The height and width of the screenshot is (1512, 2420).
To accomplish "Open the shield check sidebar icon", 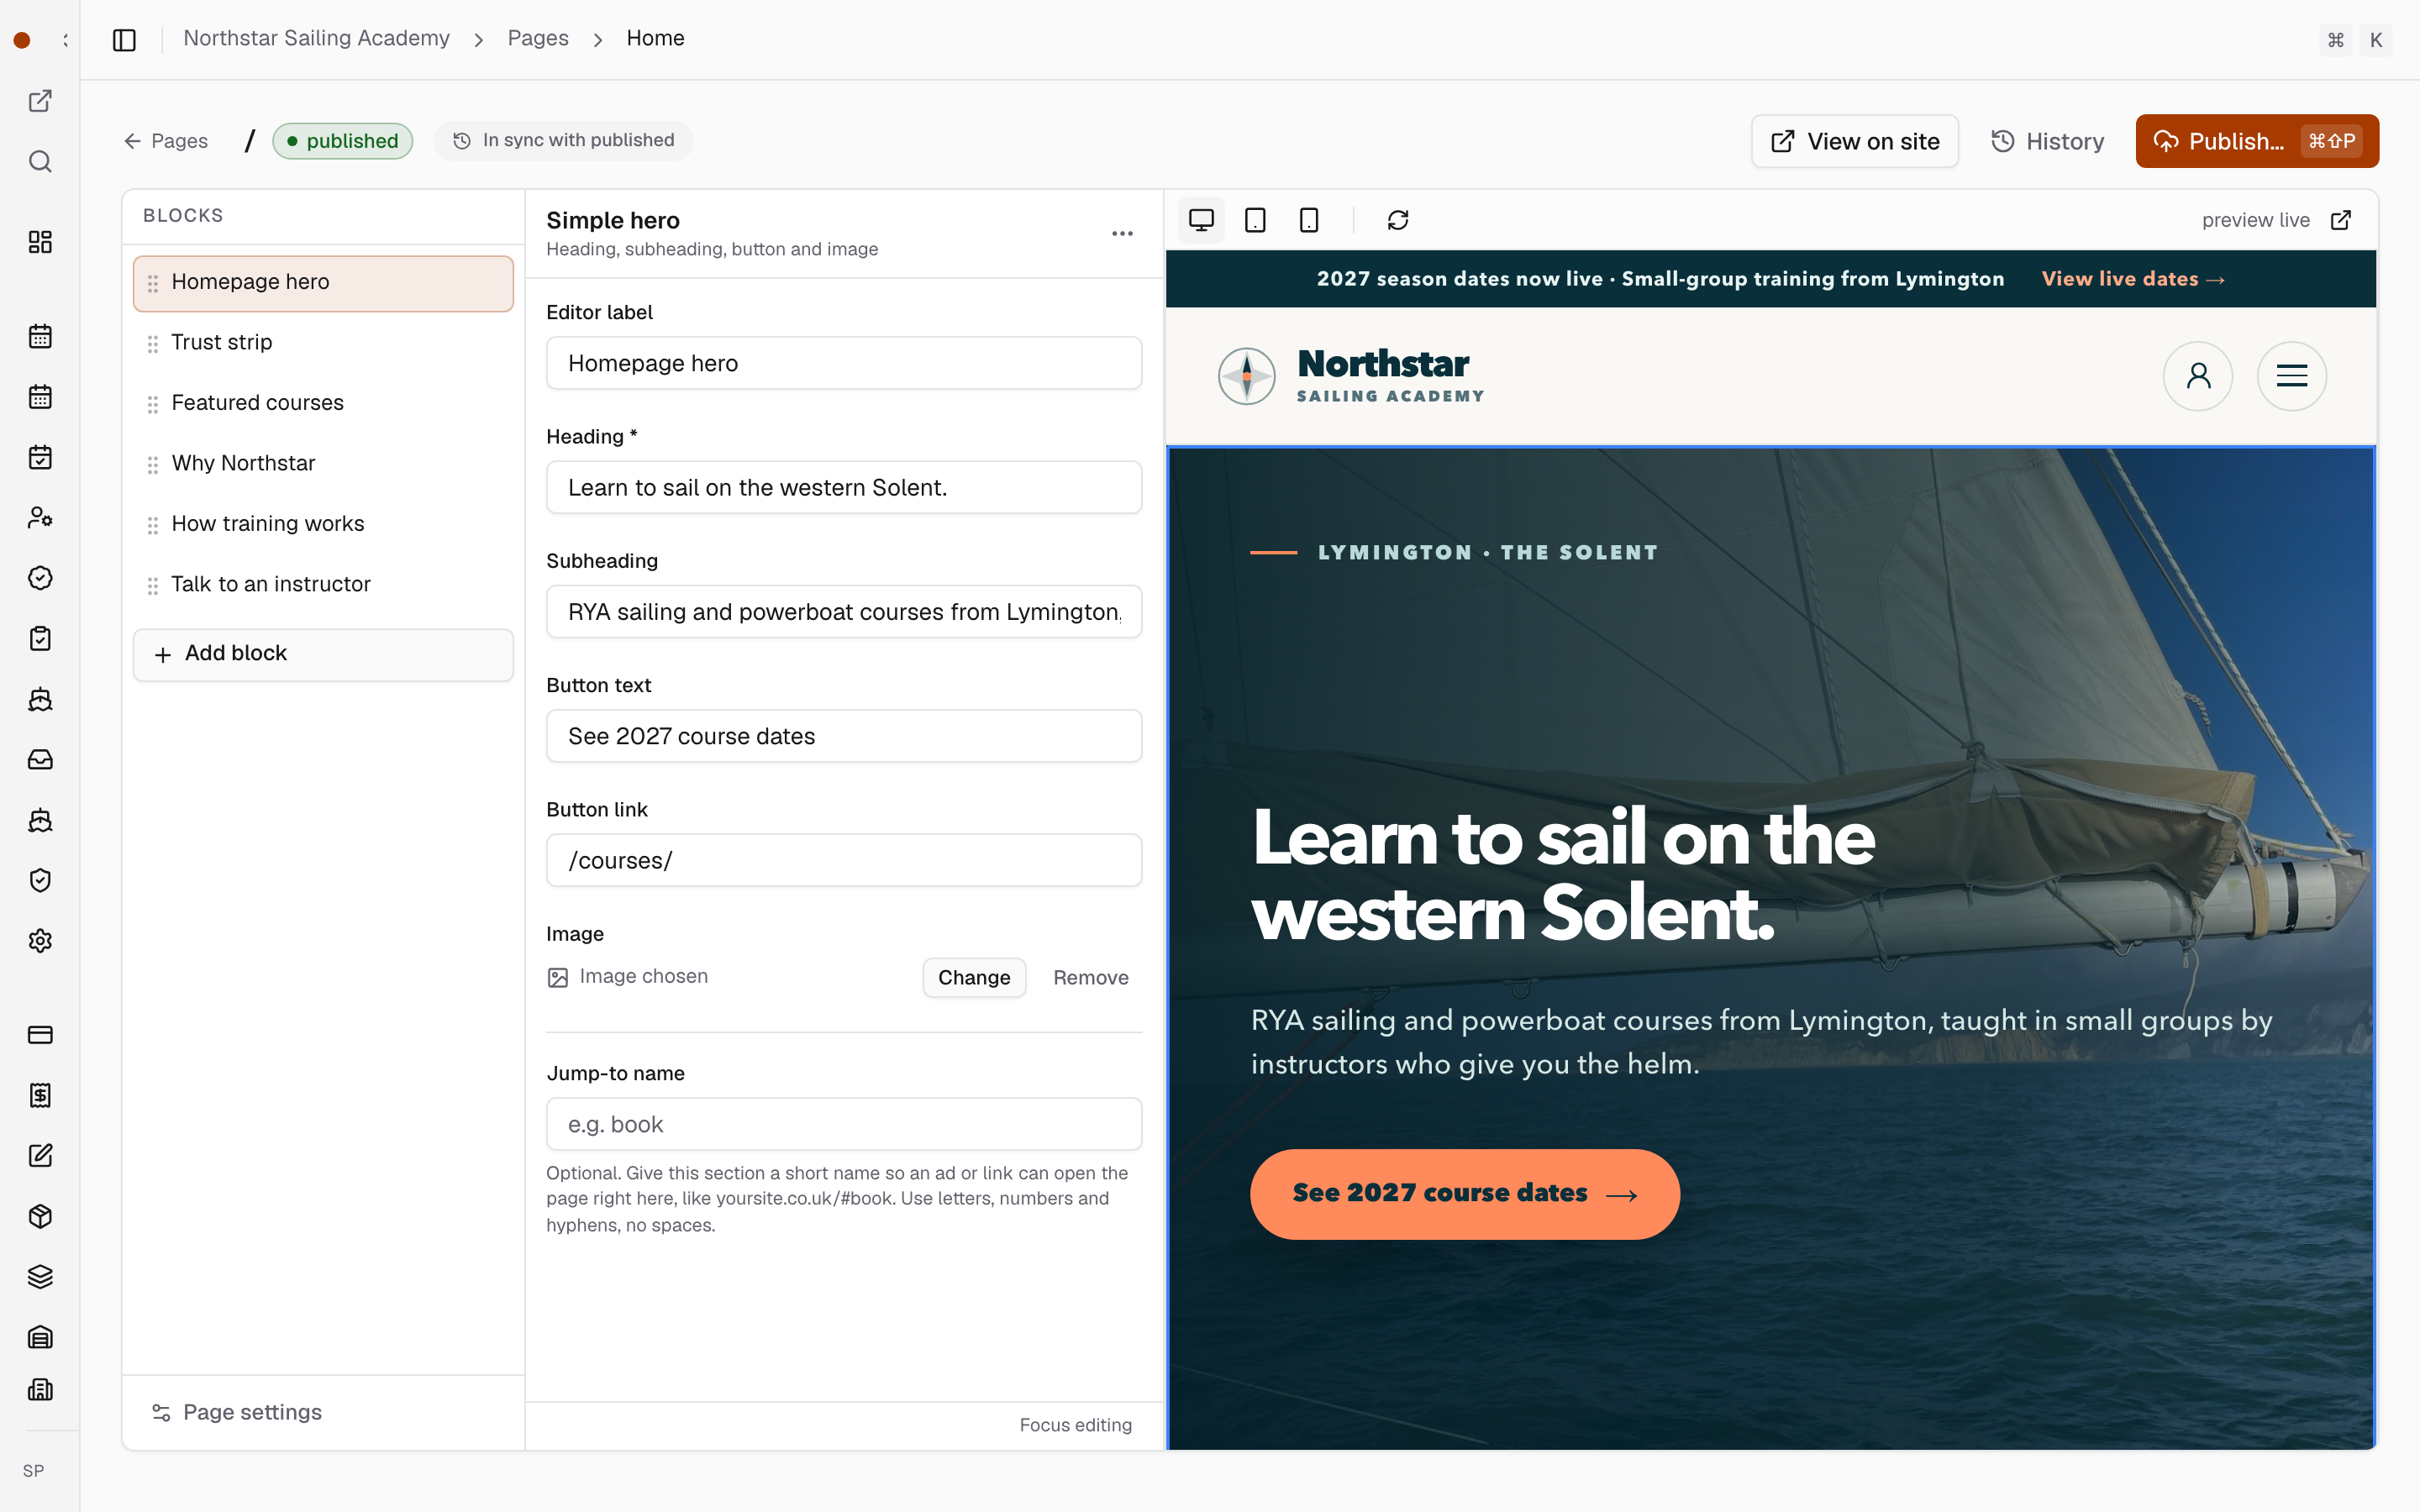I will coord(40,881).
